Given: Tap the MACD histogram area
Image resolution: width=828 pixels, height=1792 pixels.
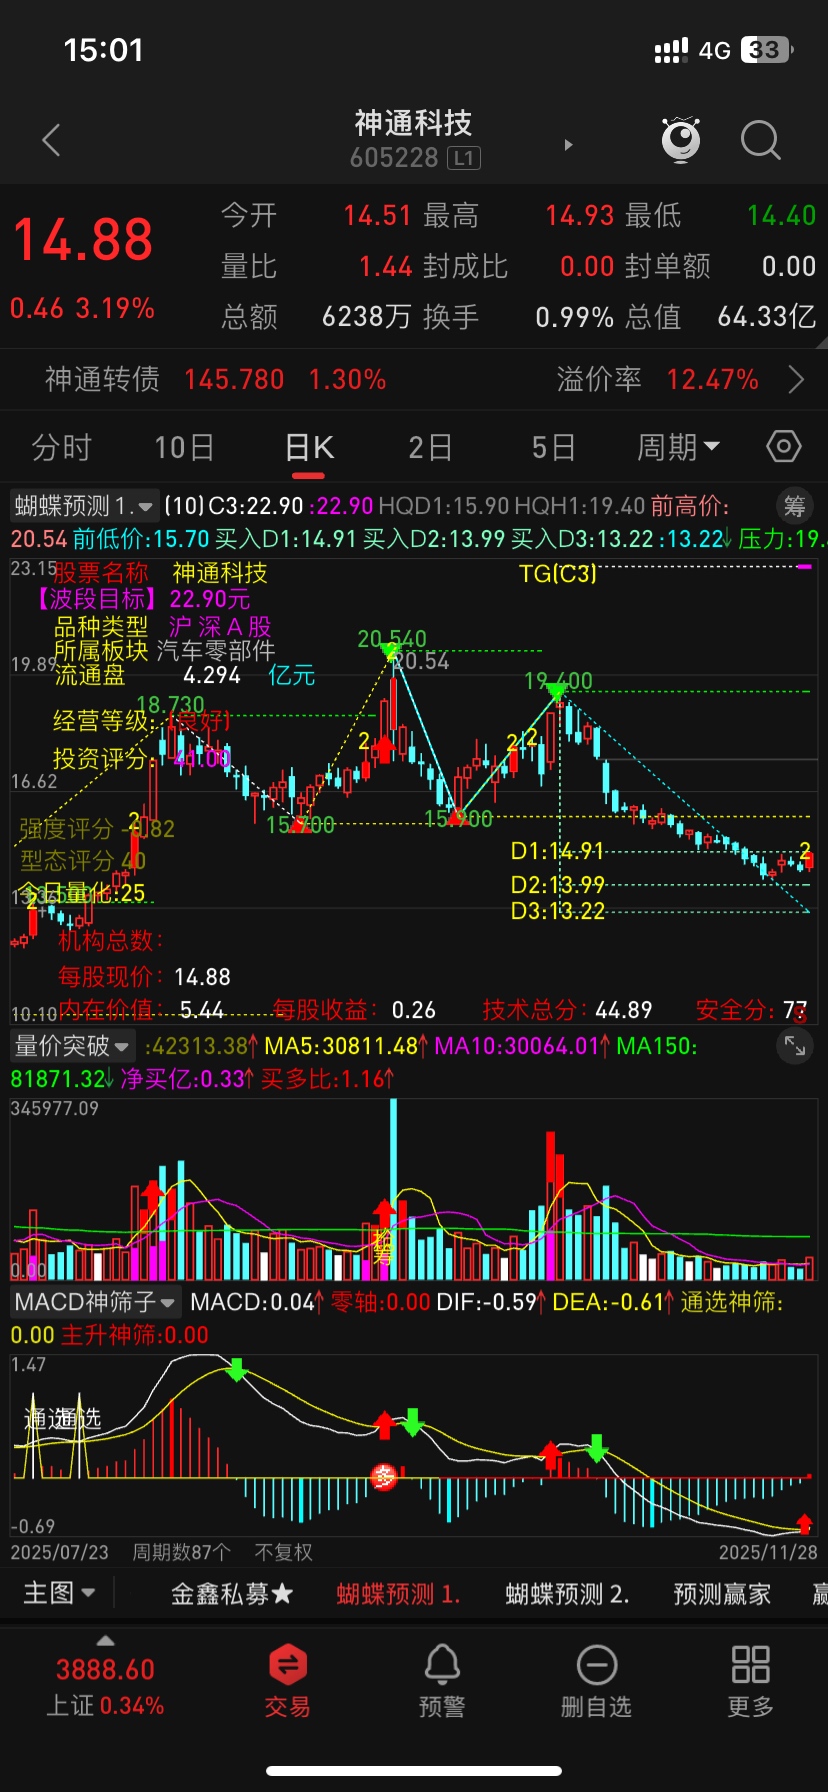Looking at the screenshot, I should (414, 1445).
